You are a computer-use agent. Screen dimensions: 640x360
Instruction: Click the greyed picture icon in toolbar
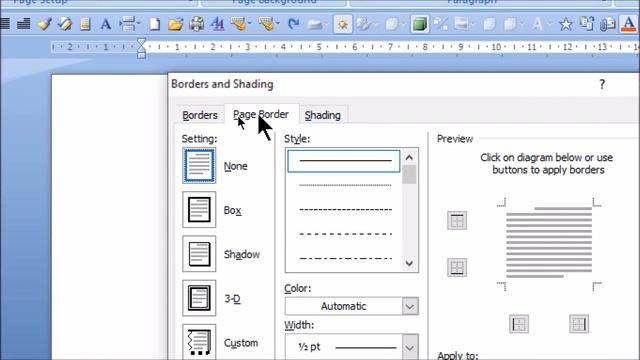pyautogui.click(x=461, y=24)
